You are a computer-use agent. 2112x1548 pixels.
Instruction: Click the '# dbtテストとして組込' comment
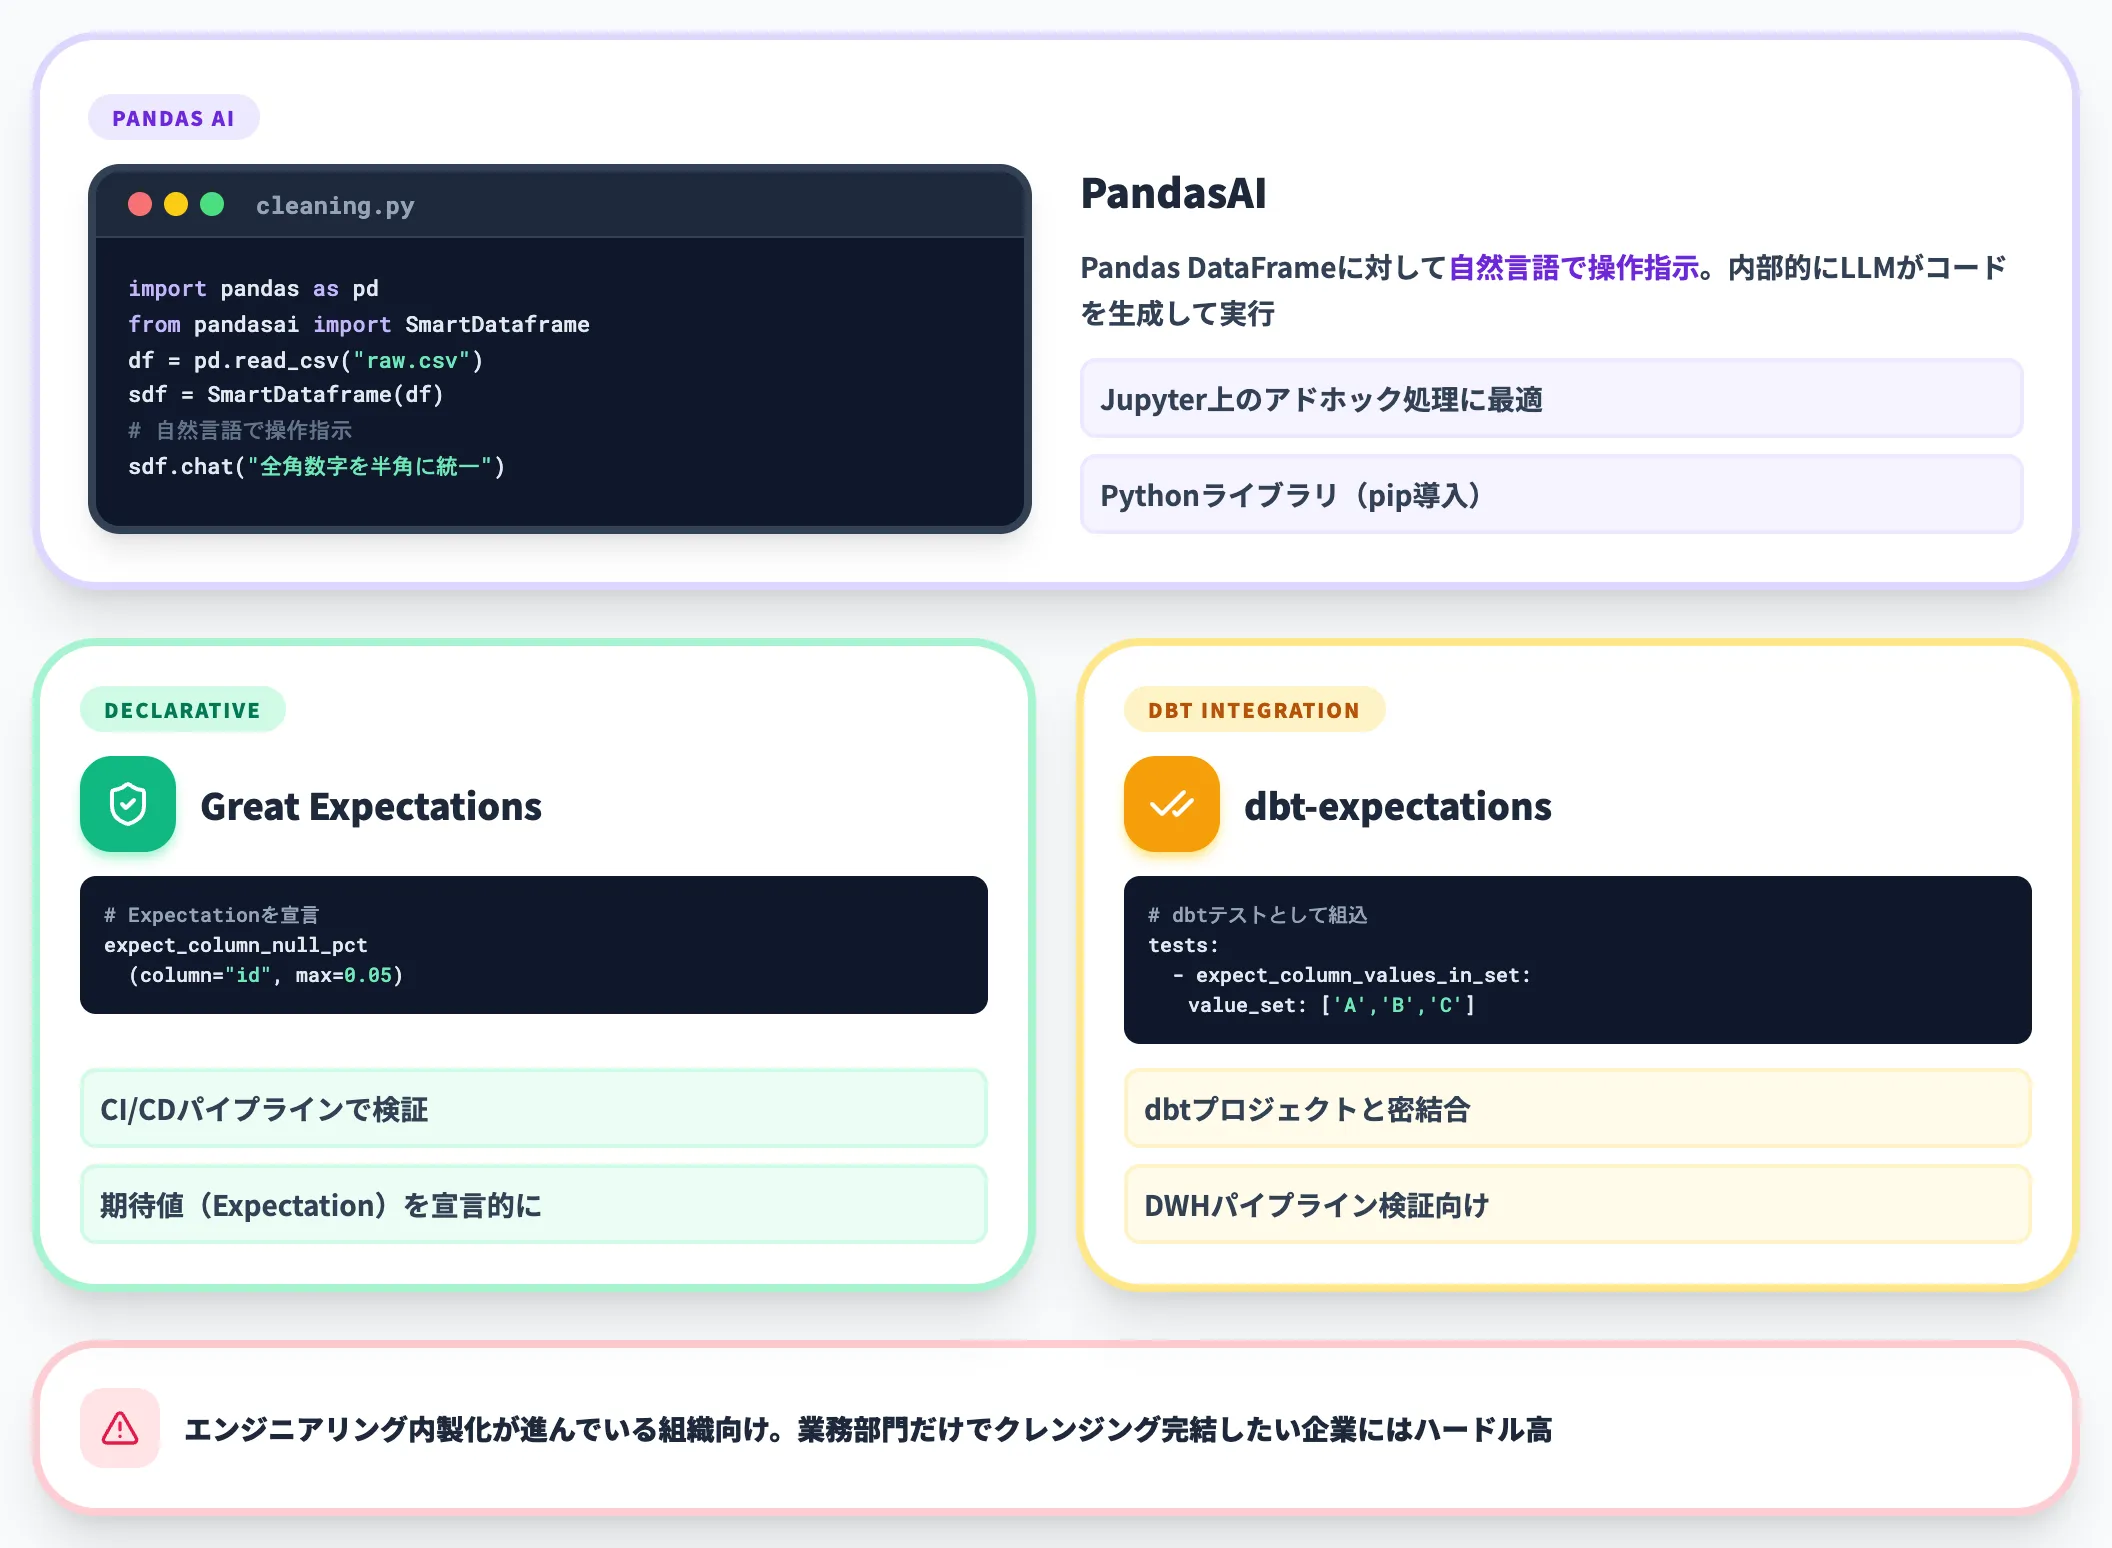coord(1258,915)
